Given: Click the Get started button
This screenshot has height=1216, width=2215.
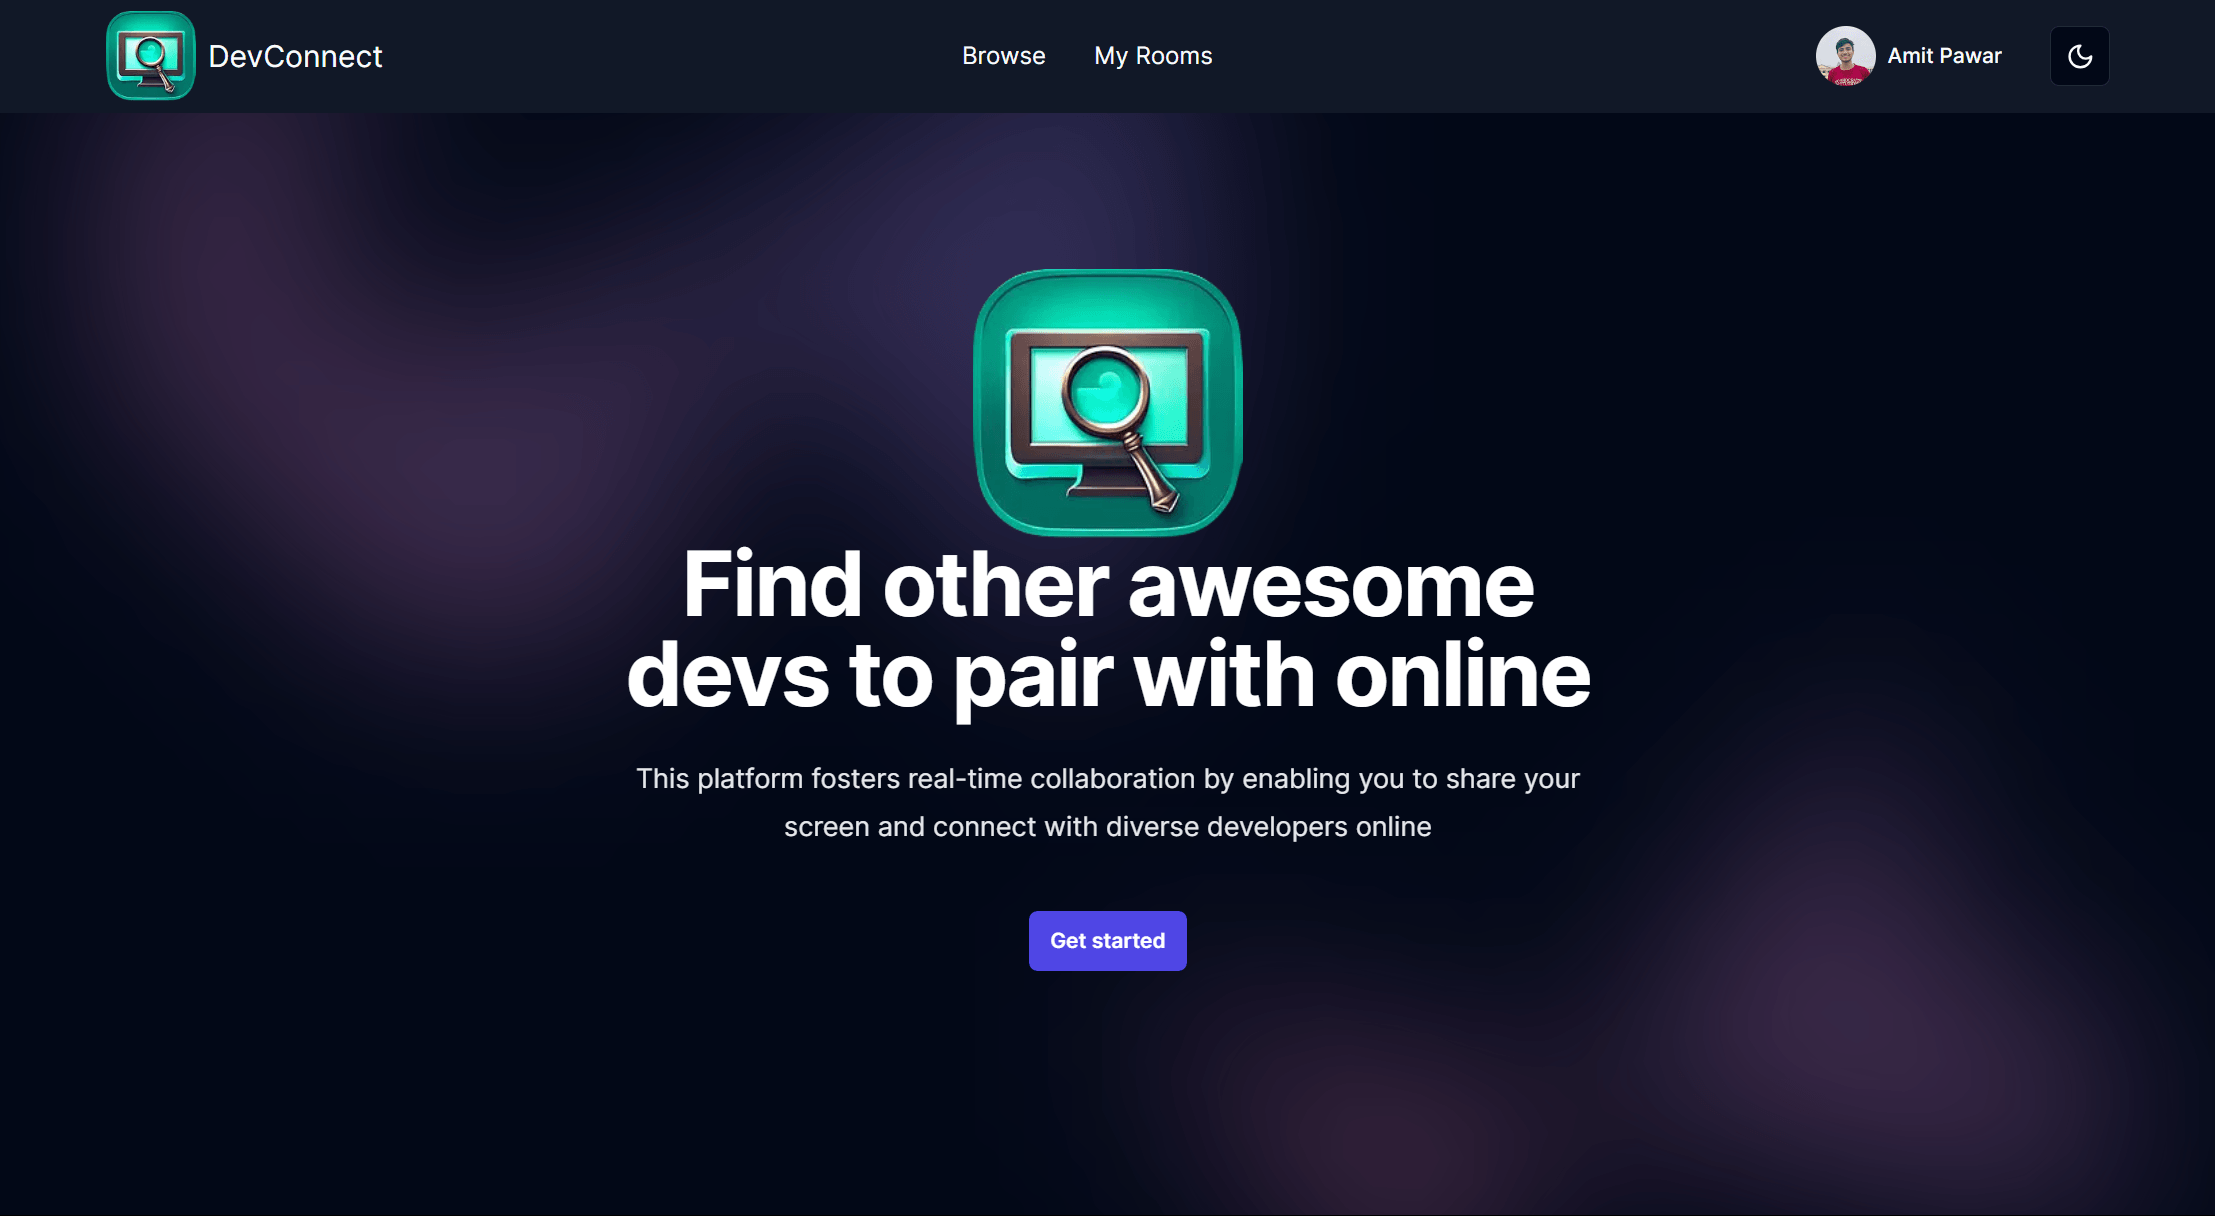Looking at the screenshot, I should [1108, 941].
